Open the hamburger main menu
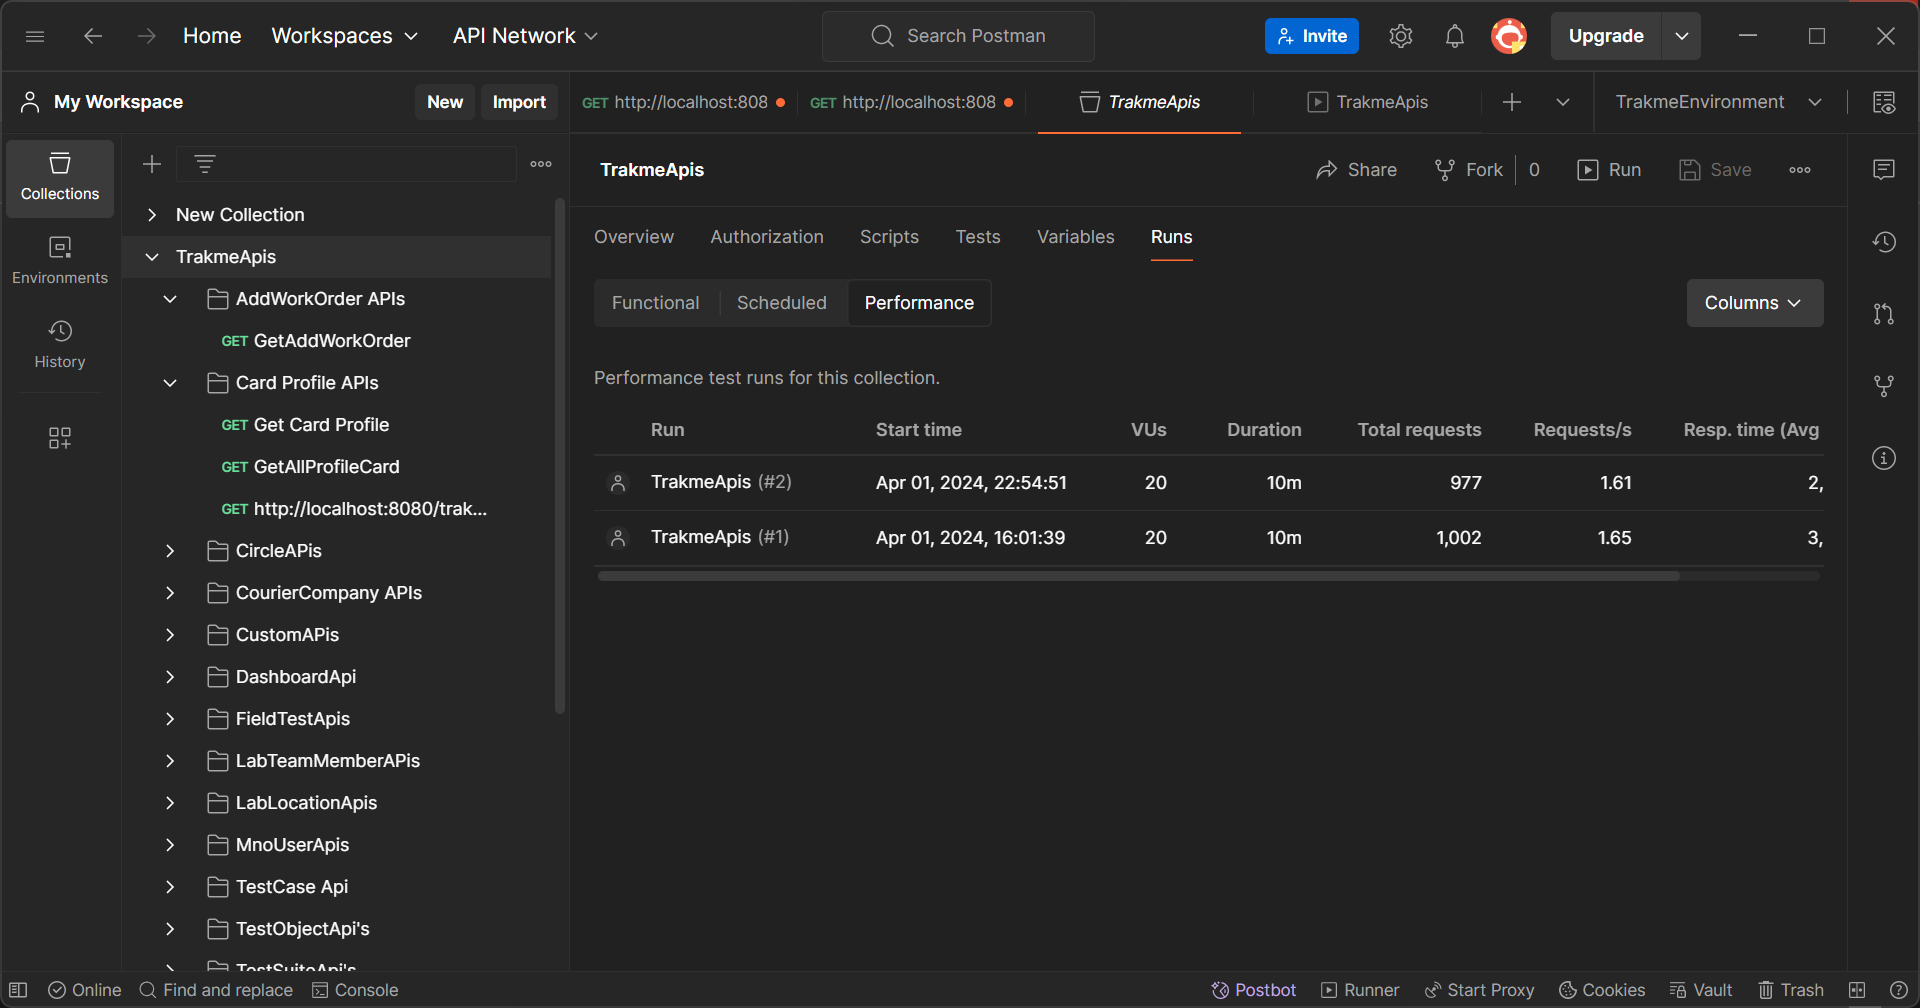The height and width of the screenshot is (1008, 1920). (x=35, y=36)
